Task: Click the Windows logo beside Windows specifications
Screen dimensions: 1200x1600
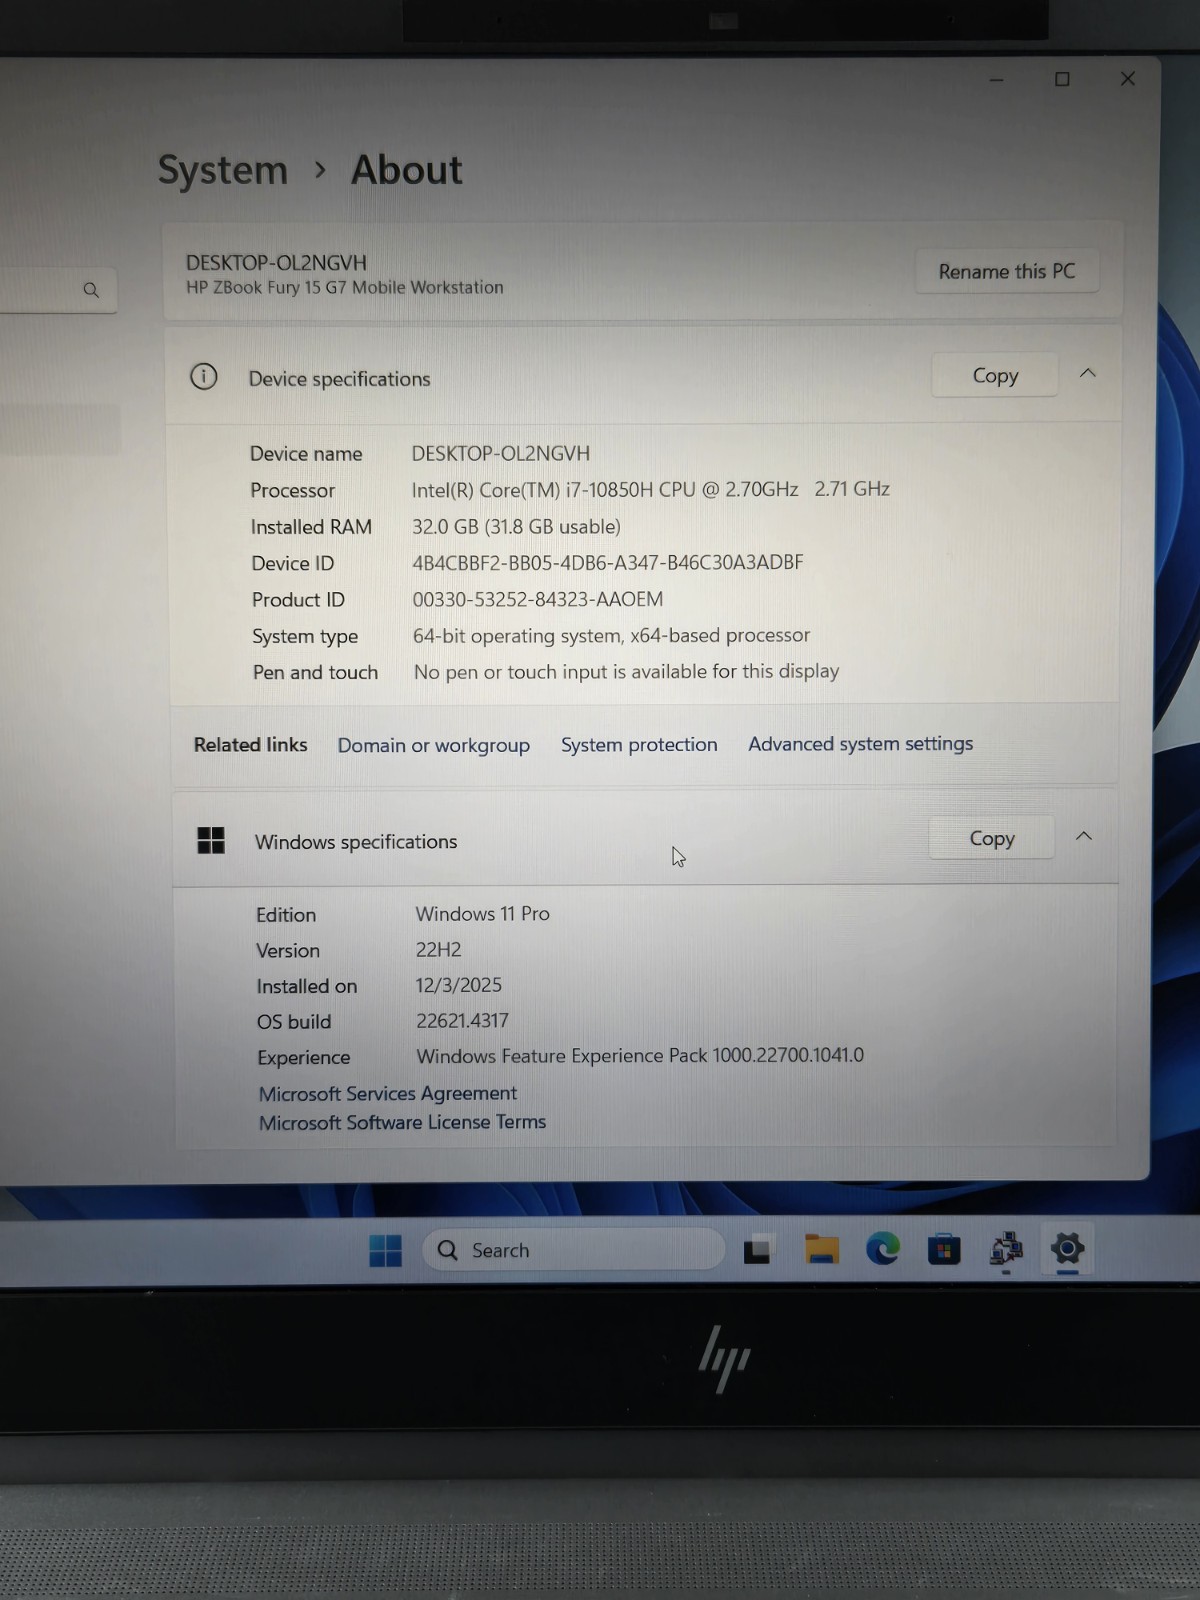Action: [x=211, y=840]
